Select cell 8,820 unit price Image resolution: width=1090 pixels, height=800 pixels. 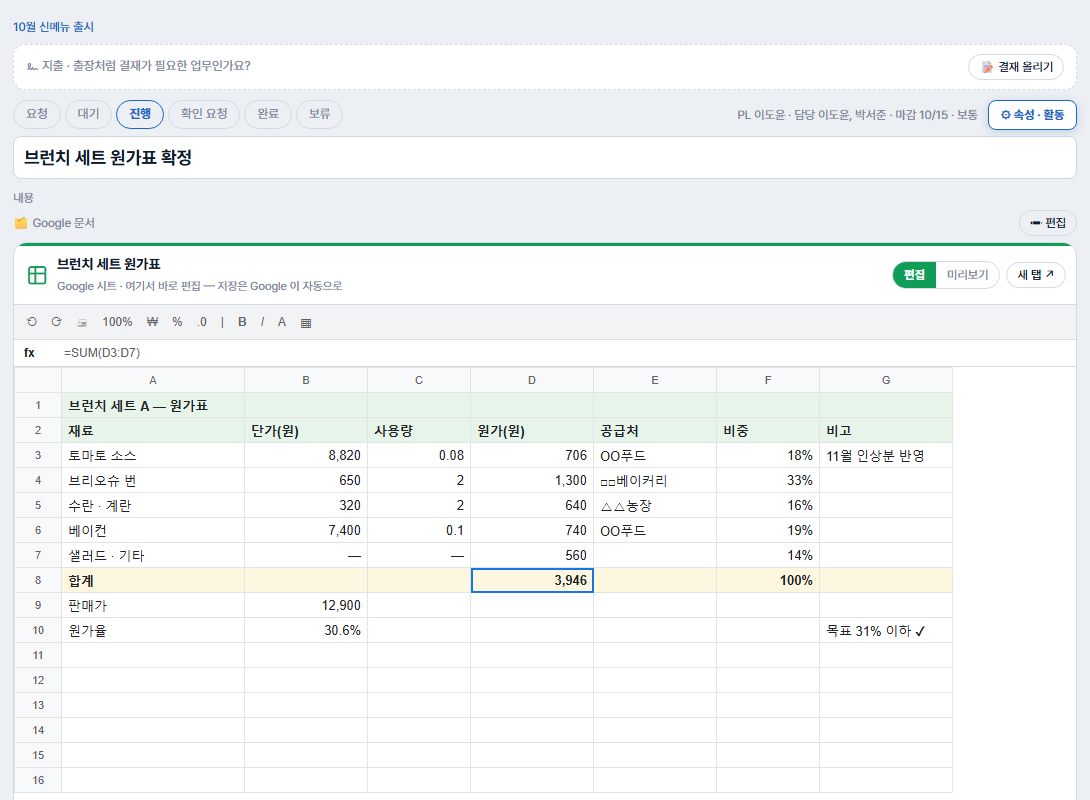point(306,455)
